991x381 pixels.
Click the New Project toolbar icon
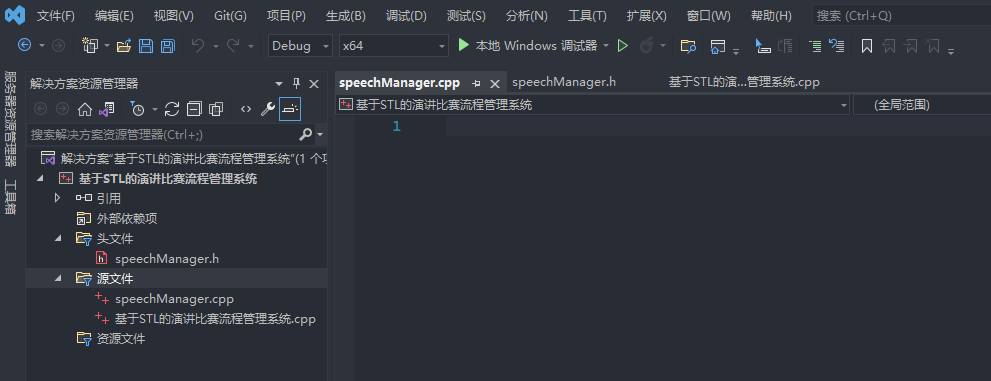pos(91,45)
